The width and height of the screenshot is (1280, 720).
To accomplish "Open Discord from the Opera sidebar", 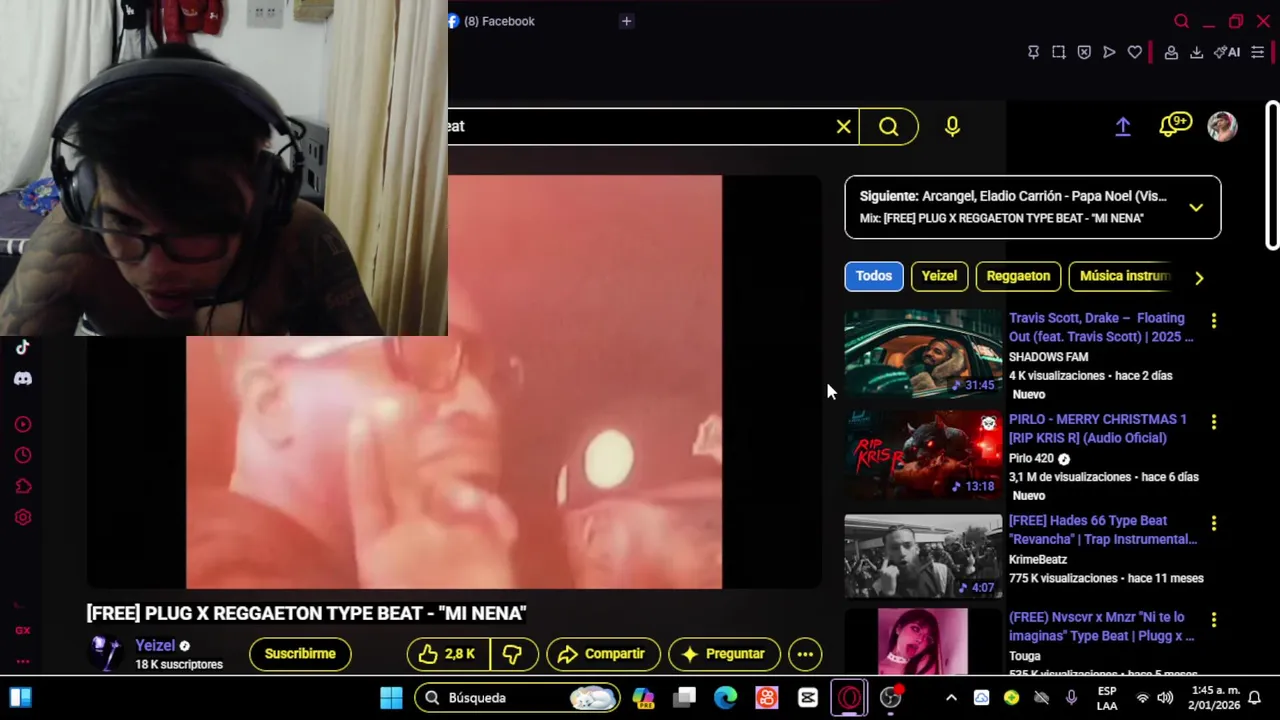I will pos(23,379).
